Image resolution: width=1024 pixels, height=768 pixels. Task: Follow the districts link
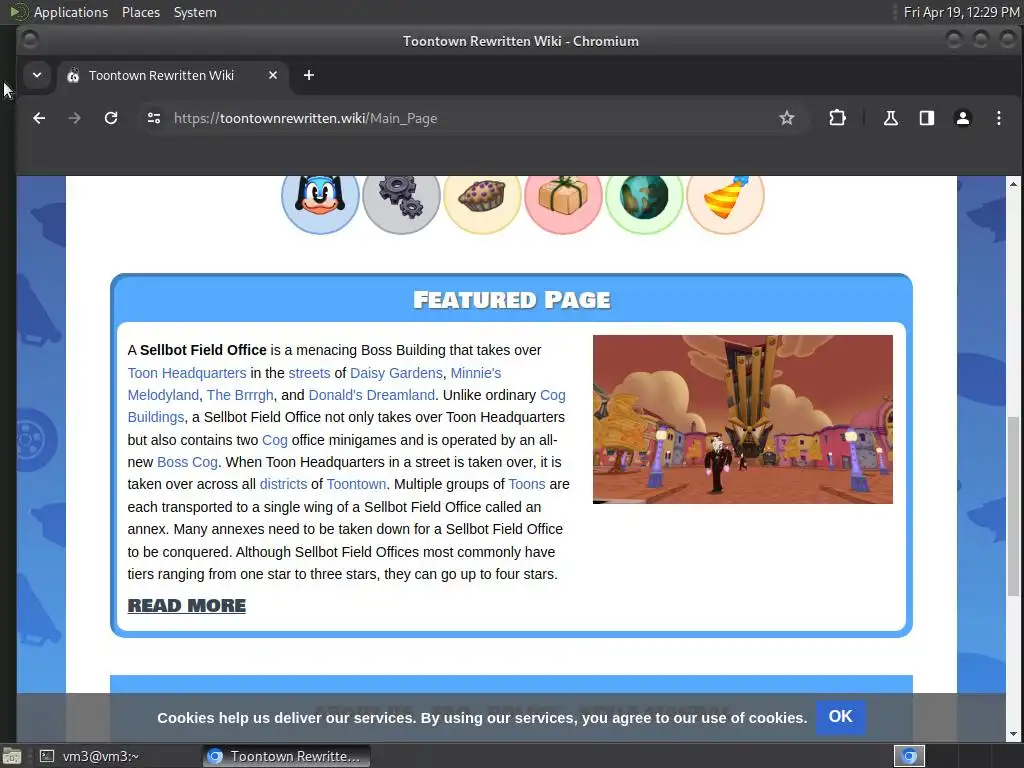coord(283,485)
